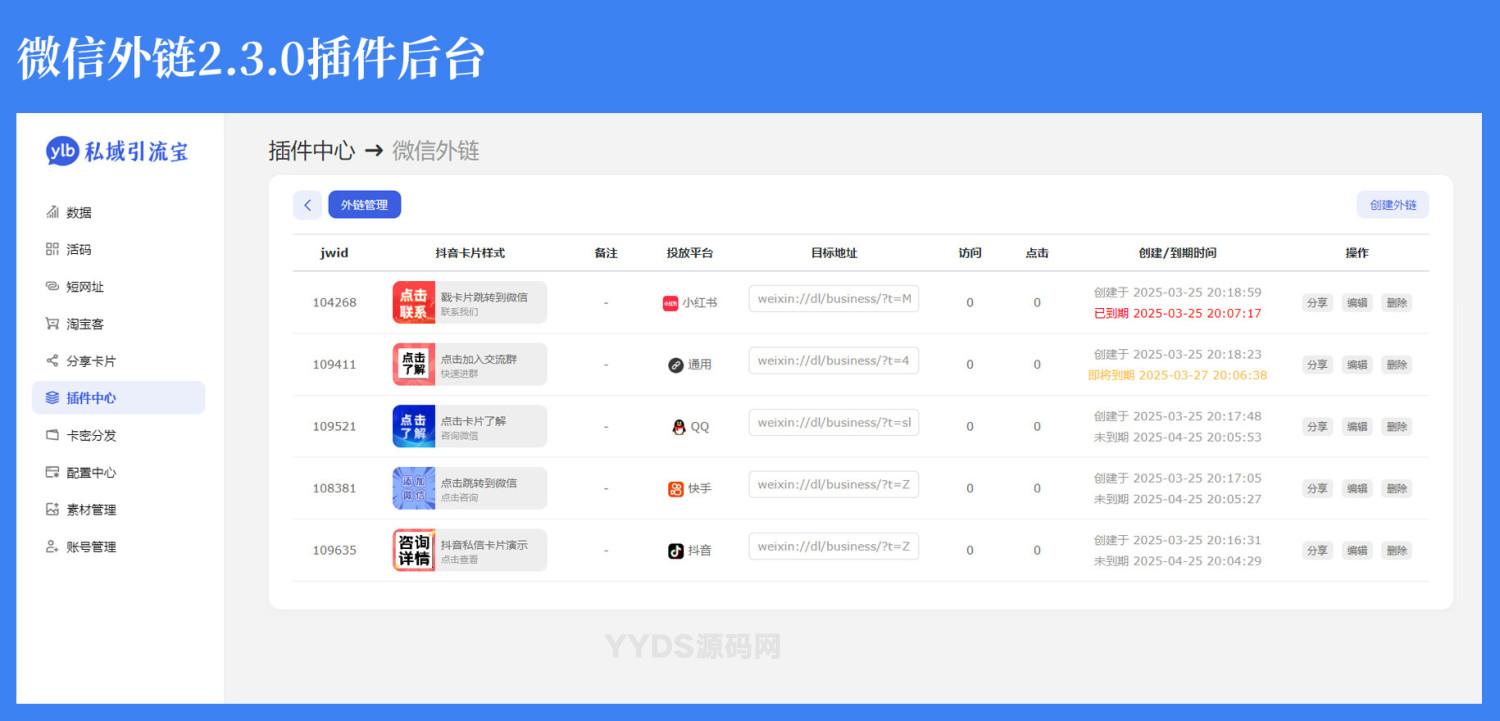This screenshot has width=1500, height=721.
Task: Share the link with jwid 104268
Action: (1317, 303)
